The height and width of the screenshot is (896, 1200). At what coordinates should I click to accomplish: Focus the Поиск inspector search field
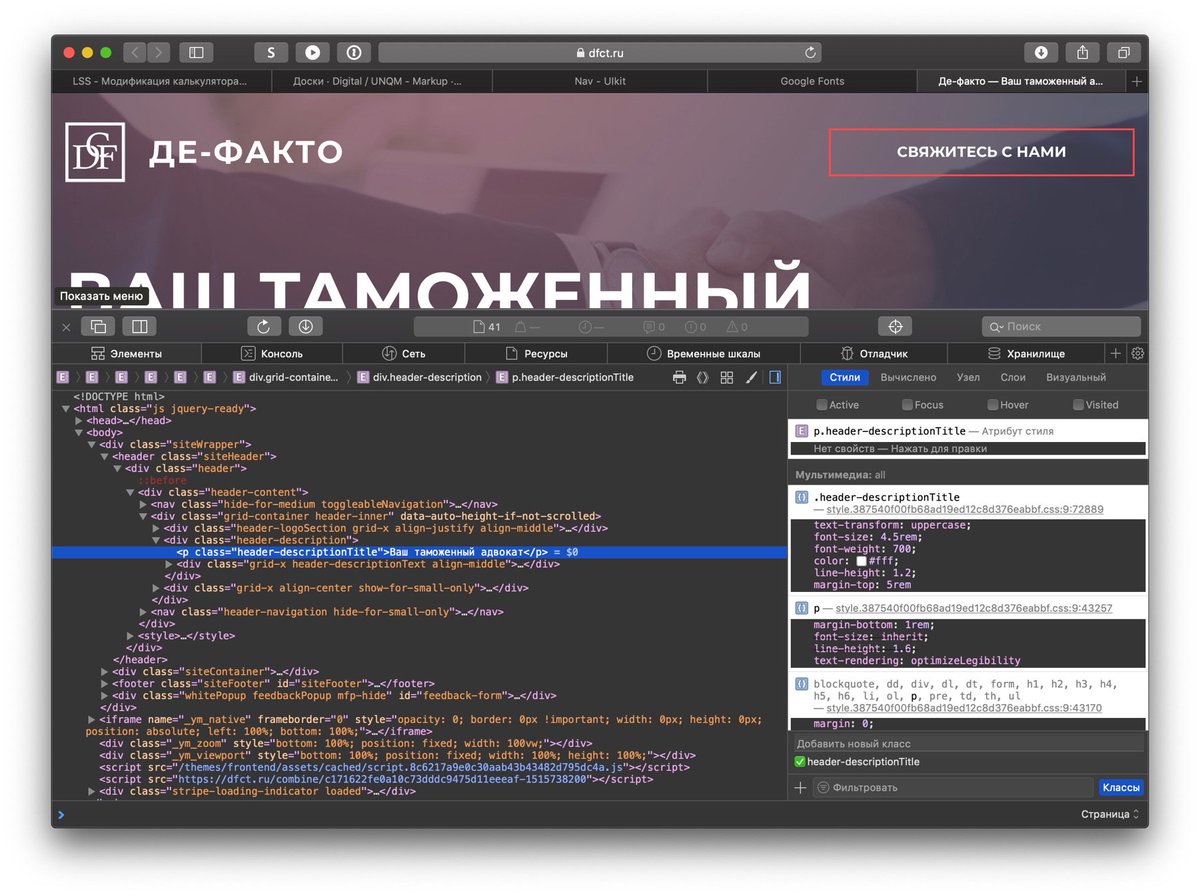(1061, 326)
